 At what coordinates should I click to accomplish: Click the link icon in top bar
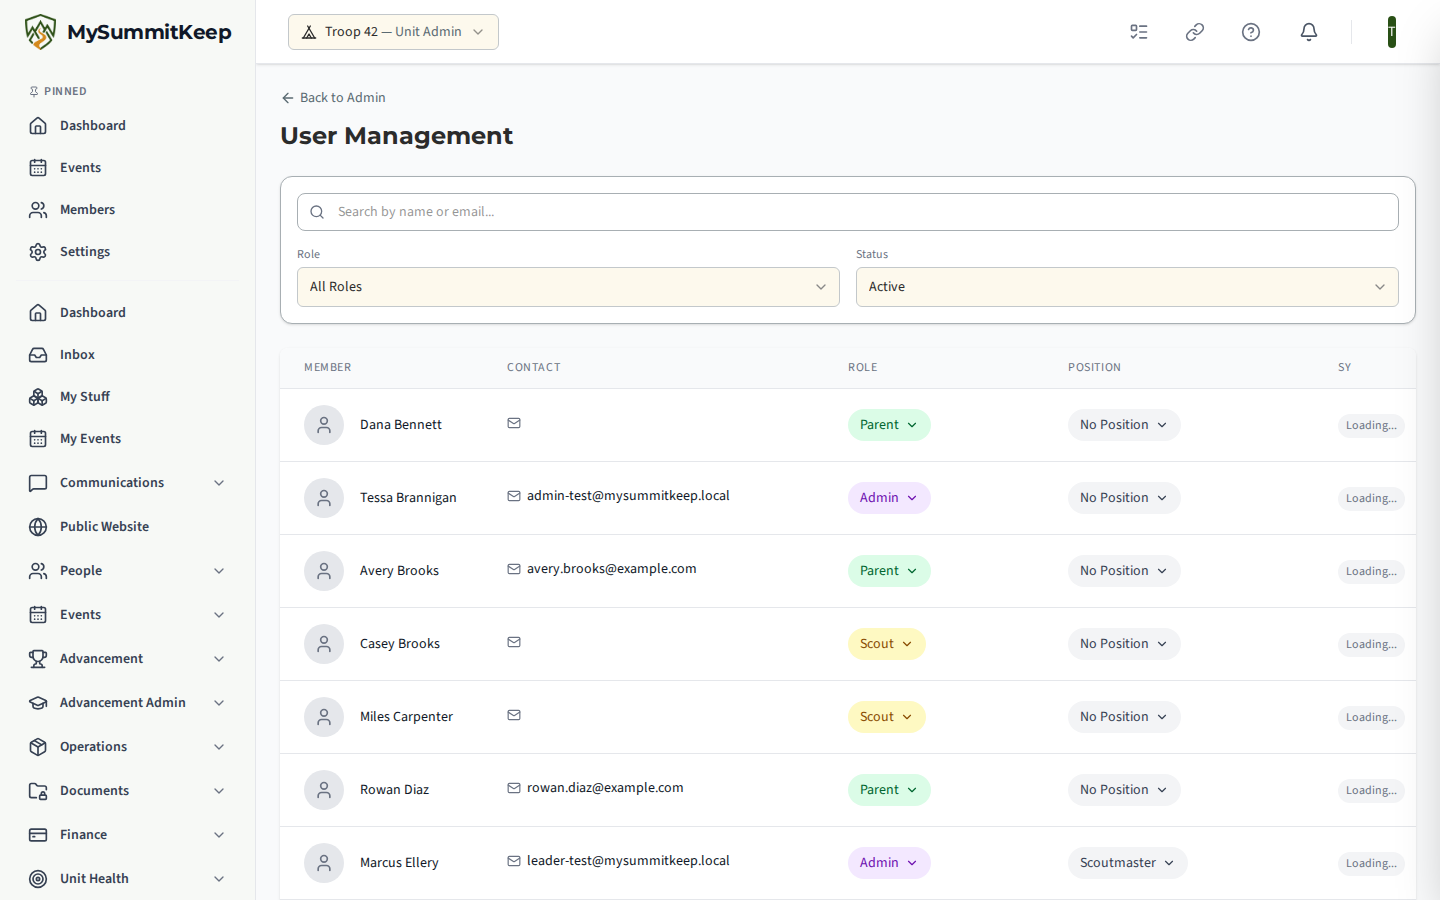(1195, 32)
